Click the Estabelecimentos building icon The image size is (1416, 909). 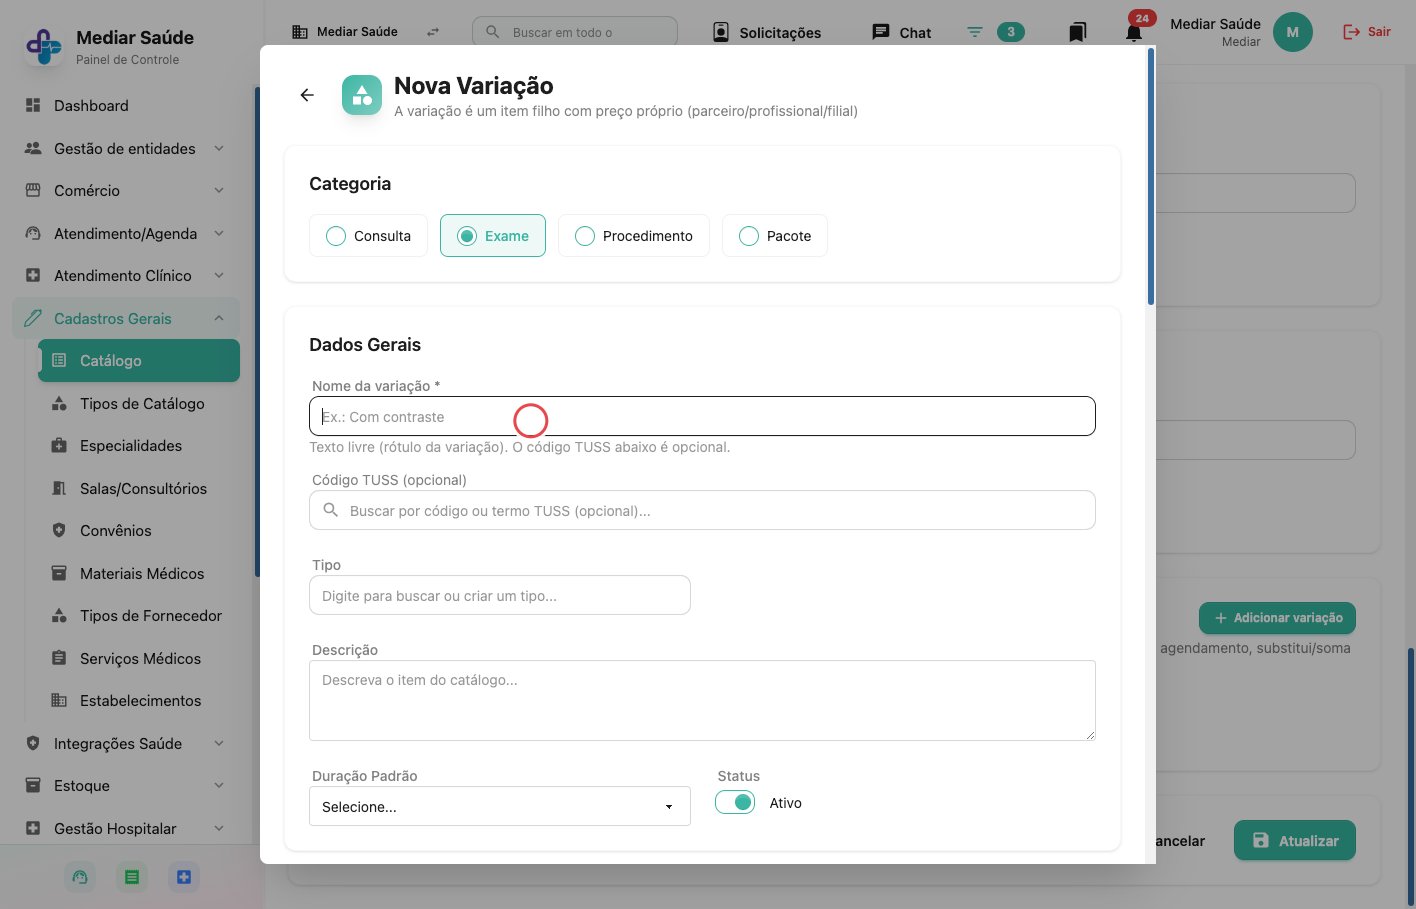59,700
